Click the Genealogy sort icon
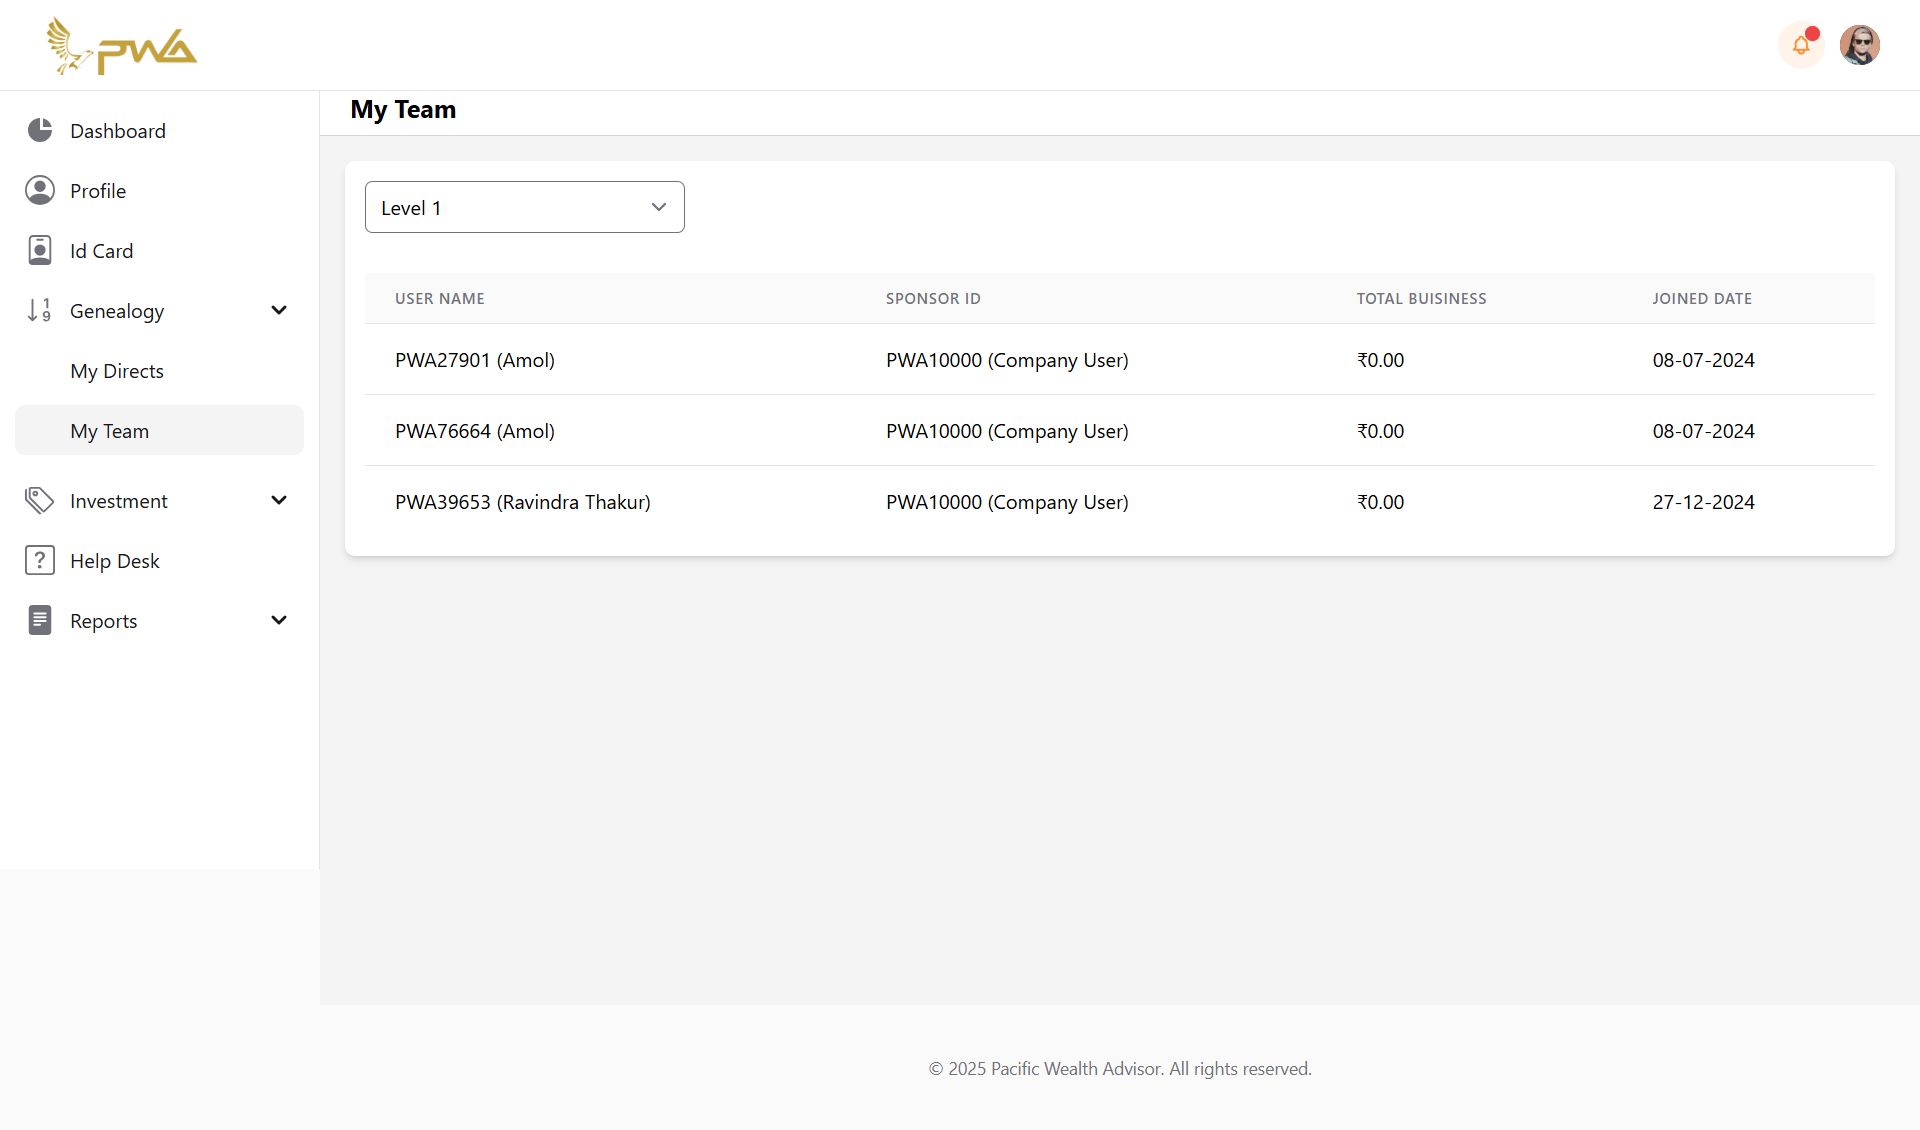 tap(40, 311)
